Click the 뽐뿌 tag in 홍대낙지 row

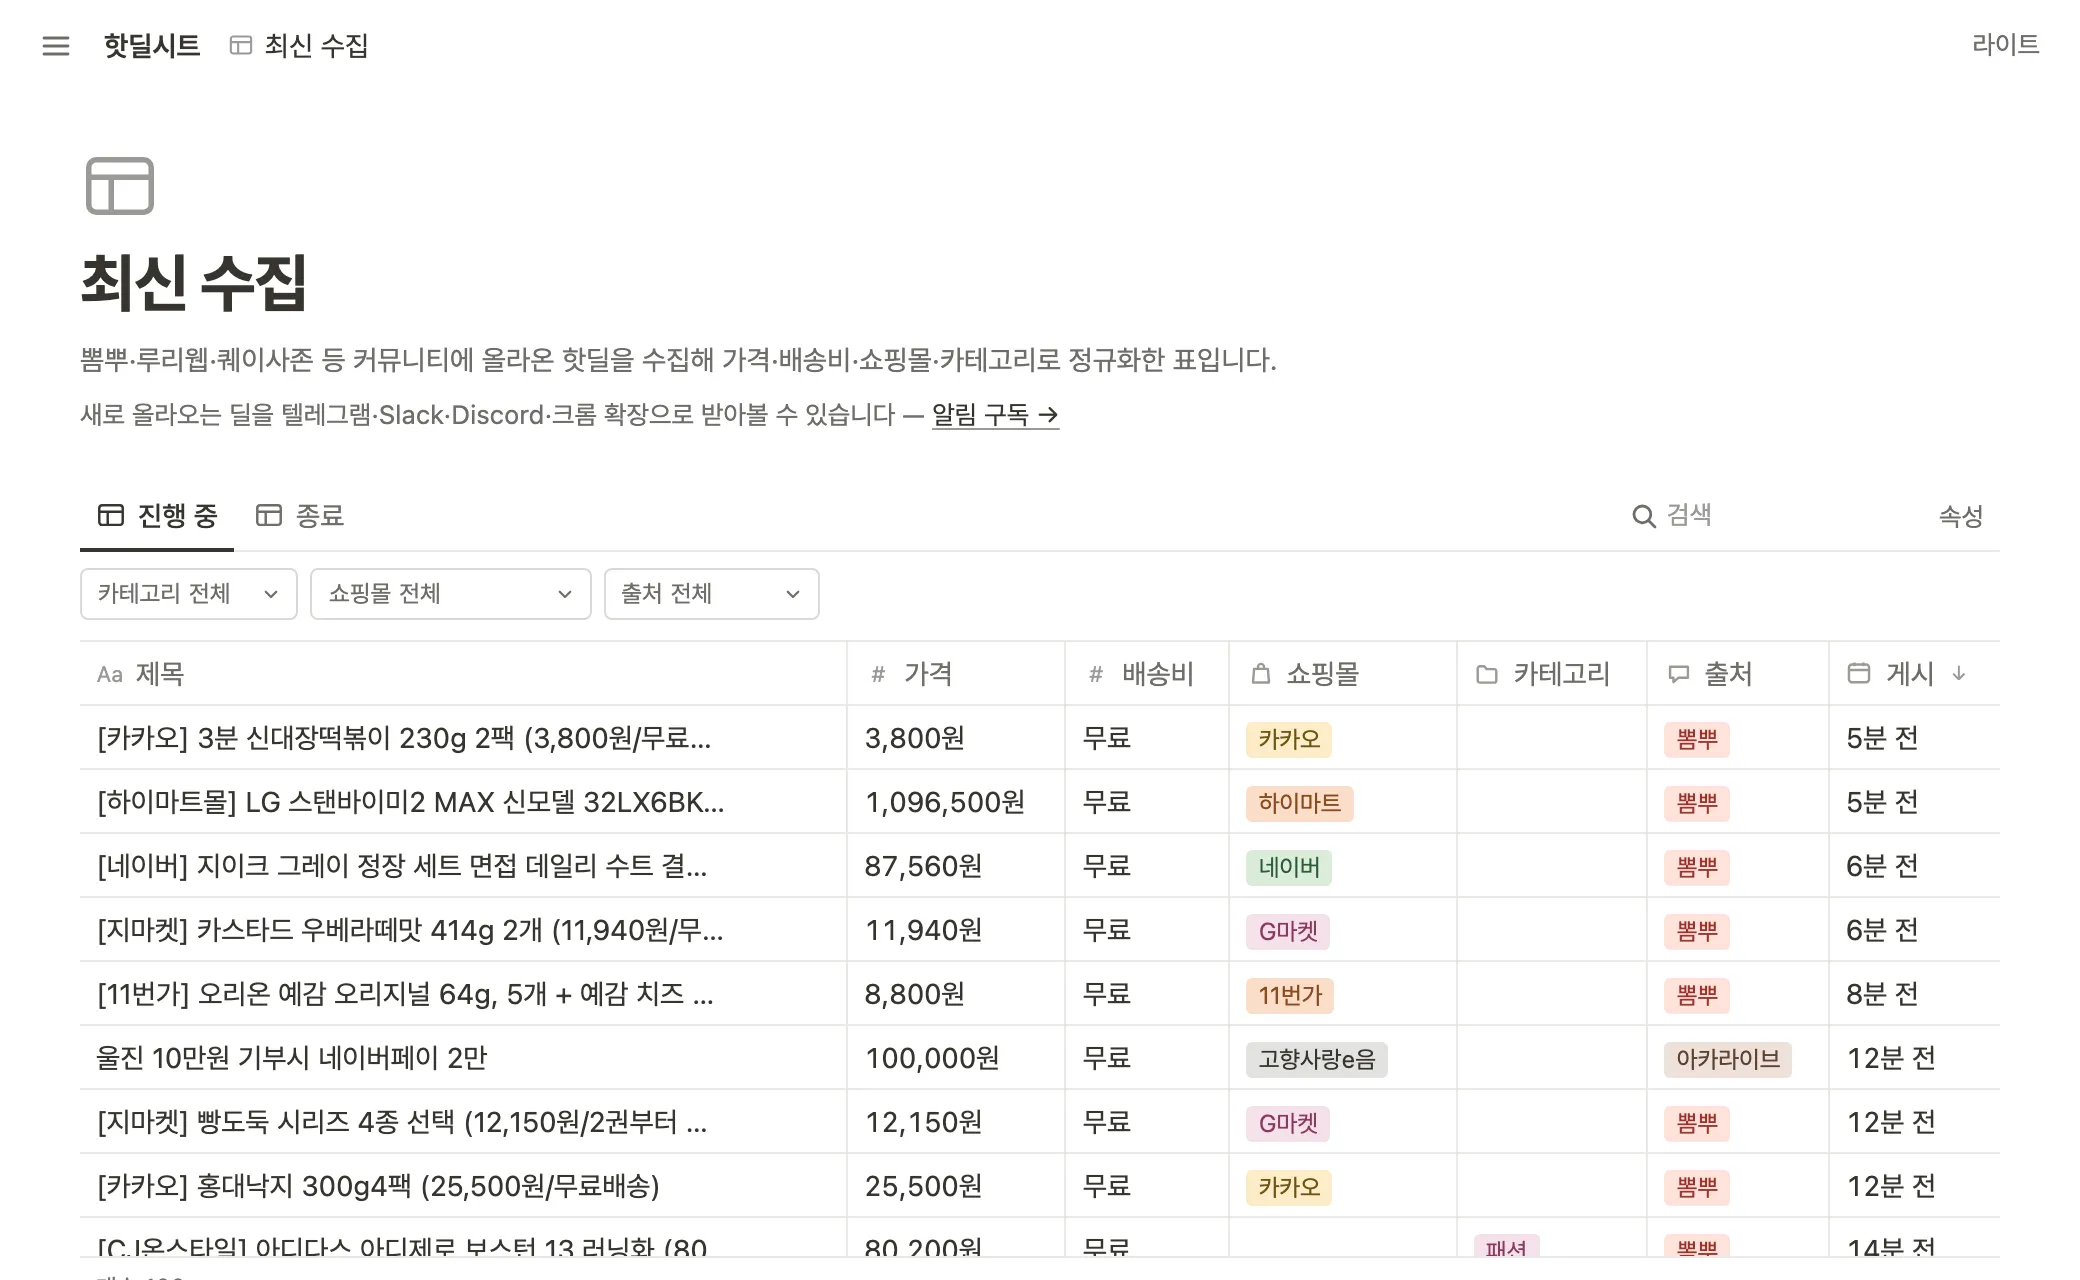click(1697, 1188)
